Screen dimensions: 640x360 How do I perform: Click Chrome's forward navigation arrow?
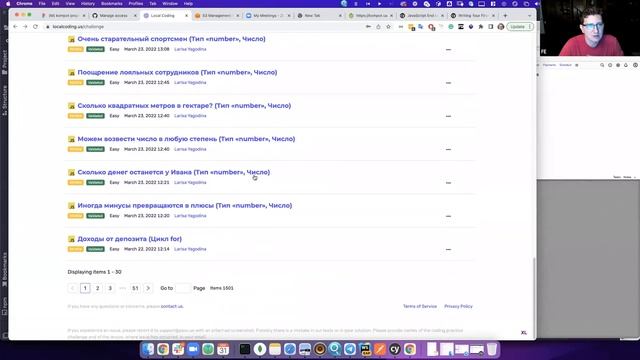25,27
